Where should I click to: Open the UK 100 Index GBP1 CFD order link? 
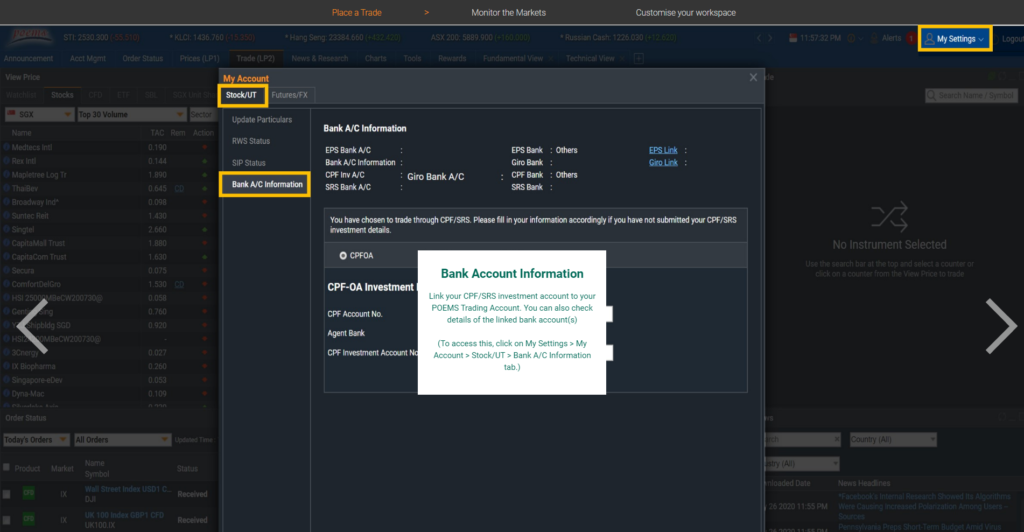124,515
